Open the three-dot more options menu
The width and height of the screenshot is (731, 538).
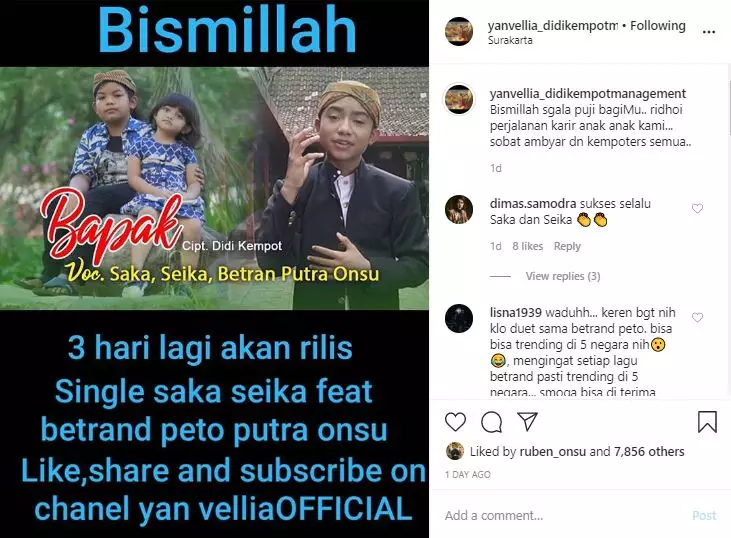tap(709, 32)
